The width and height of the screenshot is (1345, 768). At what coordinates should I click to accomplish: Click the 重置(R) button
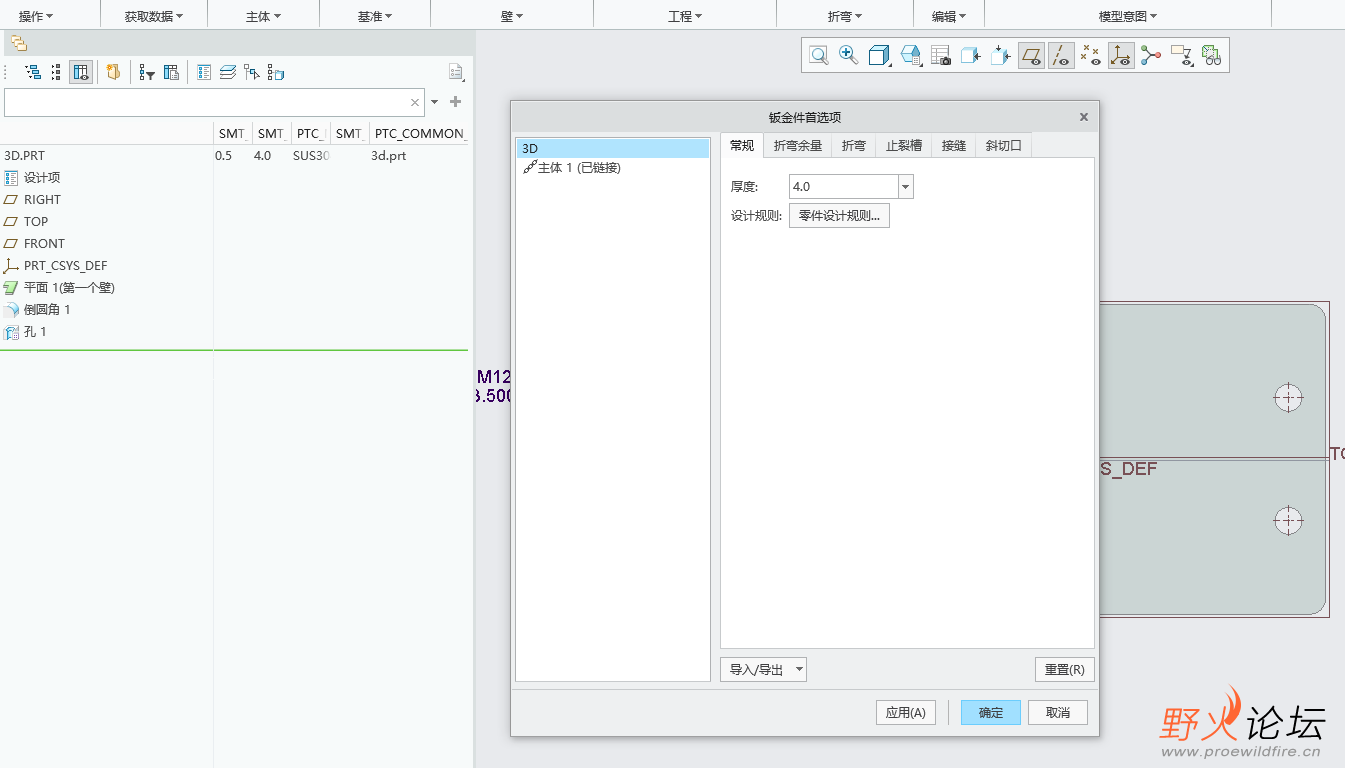(x=1064, y=669)
